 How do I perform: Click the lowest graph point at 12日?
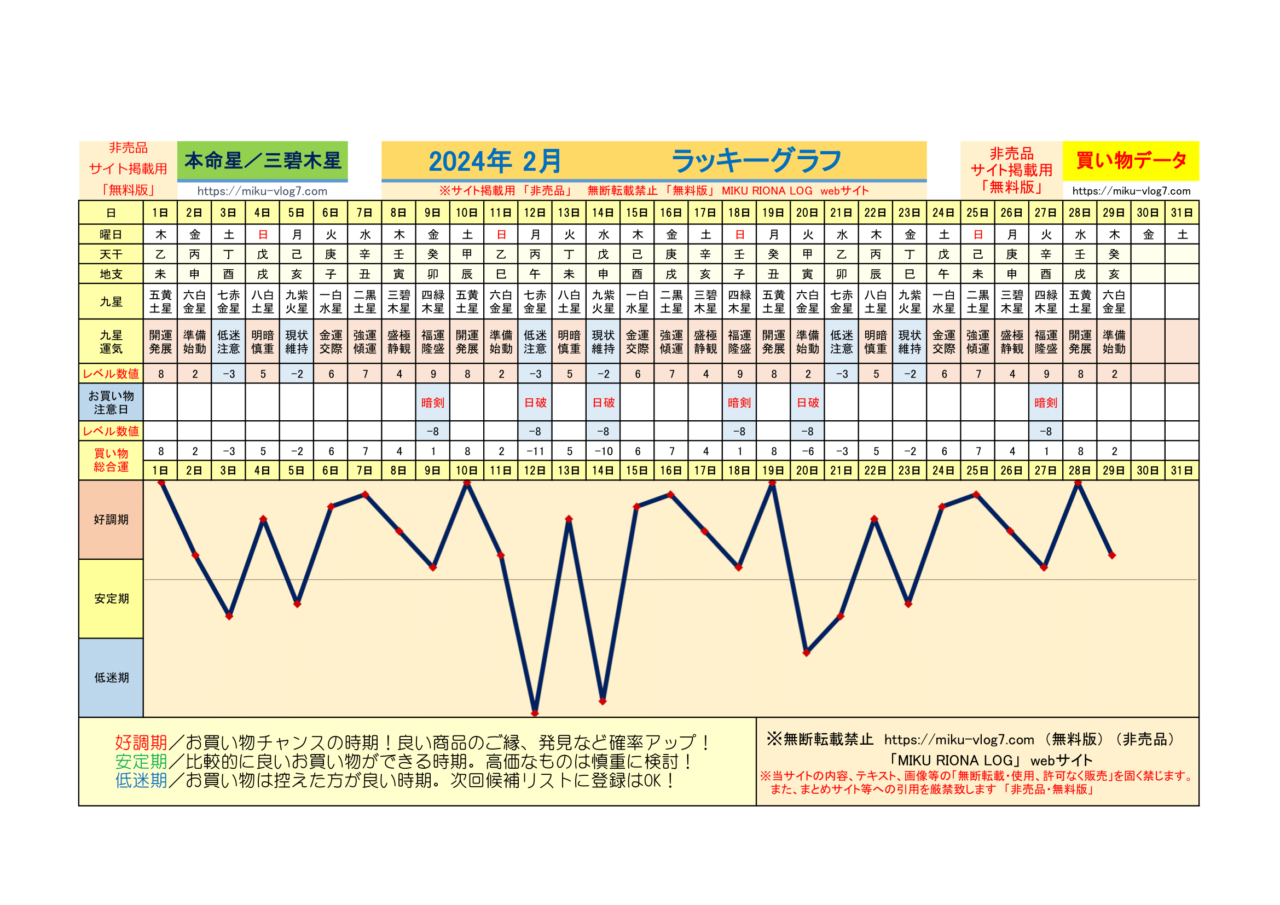pyautogui.click(x=535, y=713)
